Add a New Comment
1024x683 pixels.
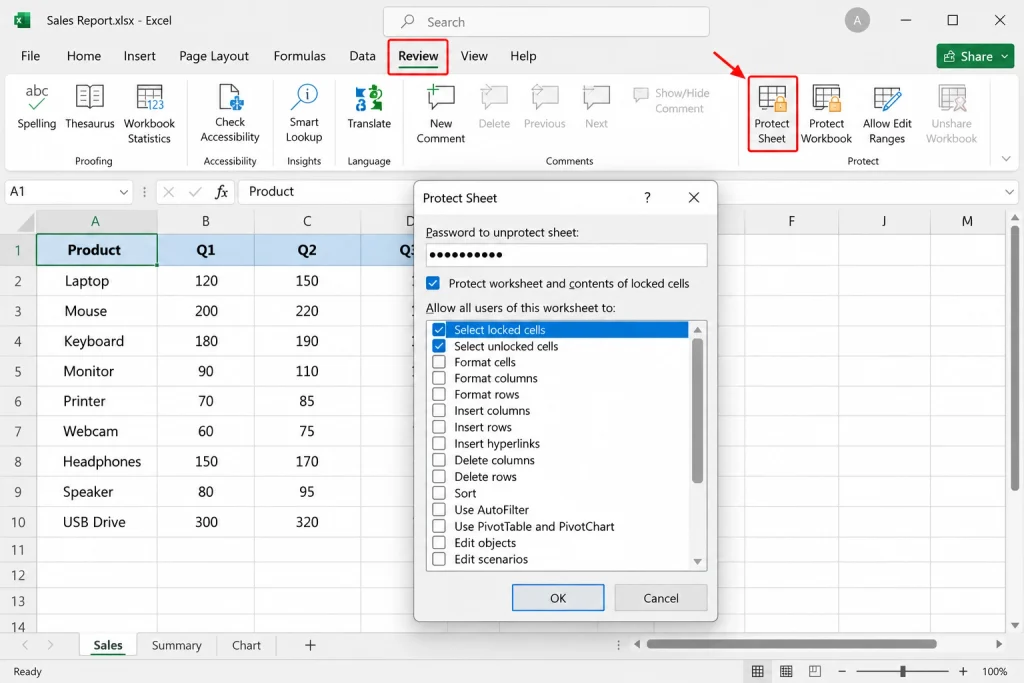[441, 114]
